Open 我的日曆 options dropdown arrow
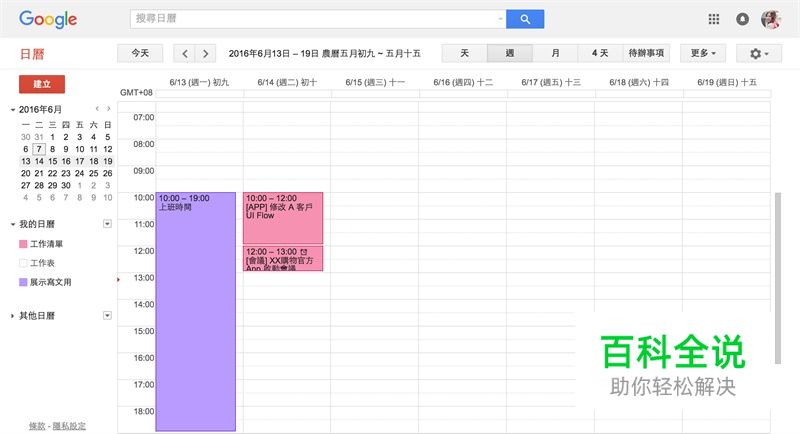The width and height of the screenshot is (800, 434). click(107, 224)
